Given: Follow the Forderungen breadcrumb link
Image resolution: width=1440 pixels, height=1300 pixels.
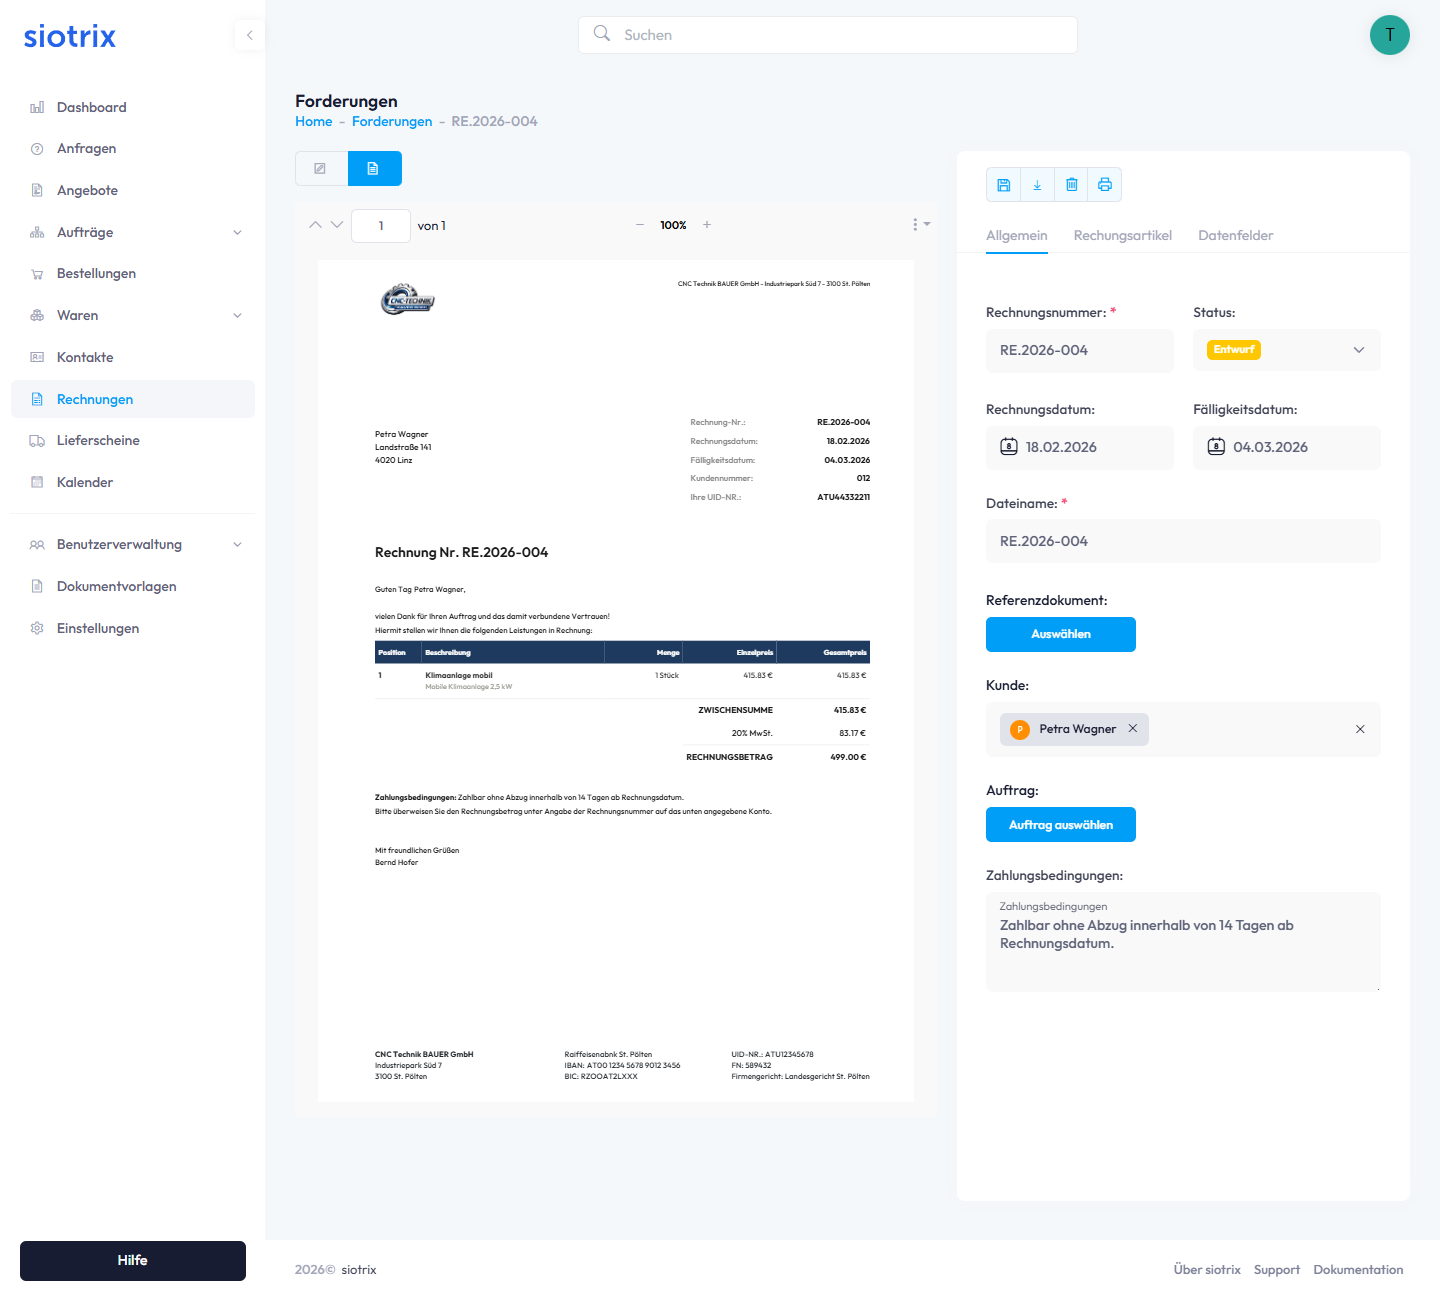Looking at the screenshot, I should (392, 122).
